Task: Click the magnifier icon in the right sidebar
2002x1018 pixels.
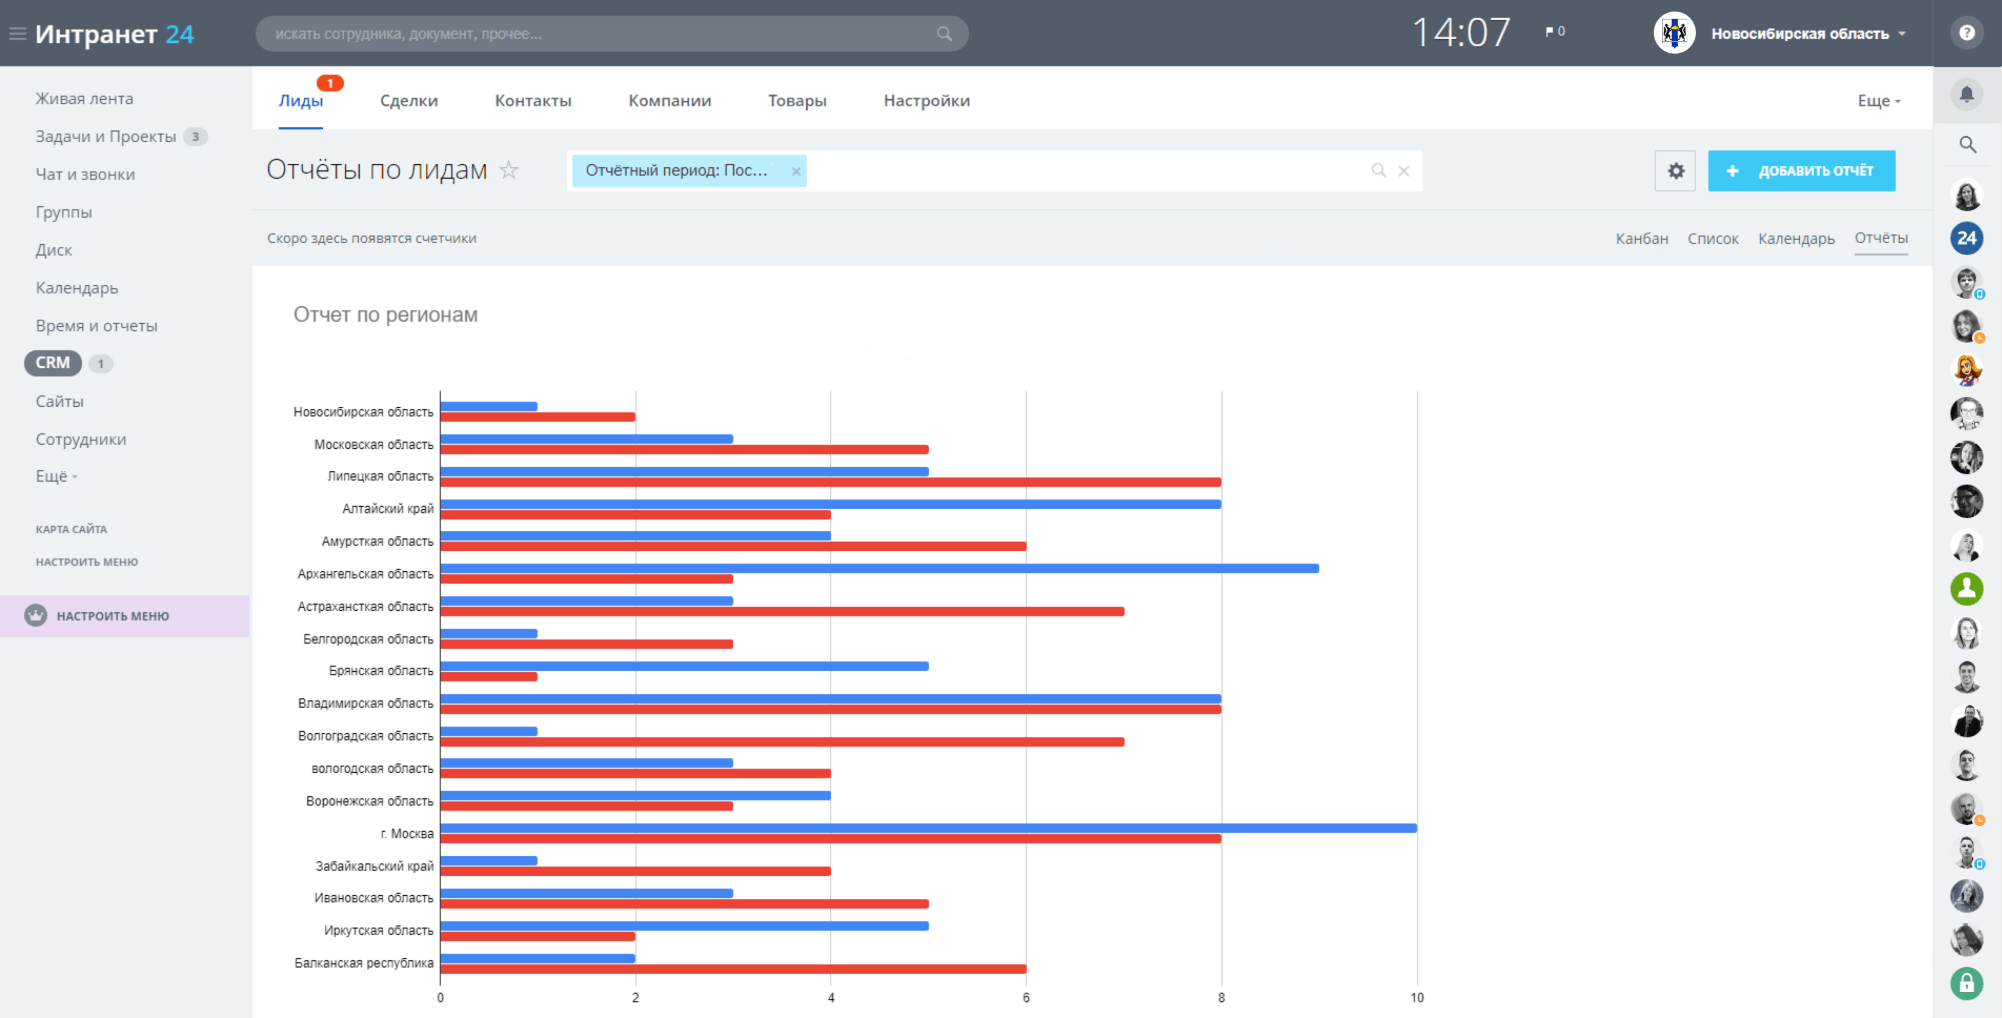Action: tap(1967, 145)
